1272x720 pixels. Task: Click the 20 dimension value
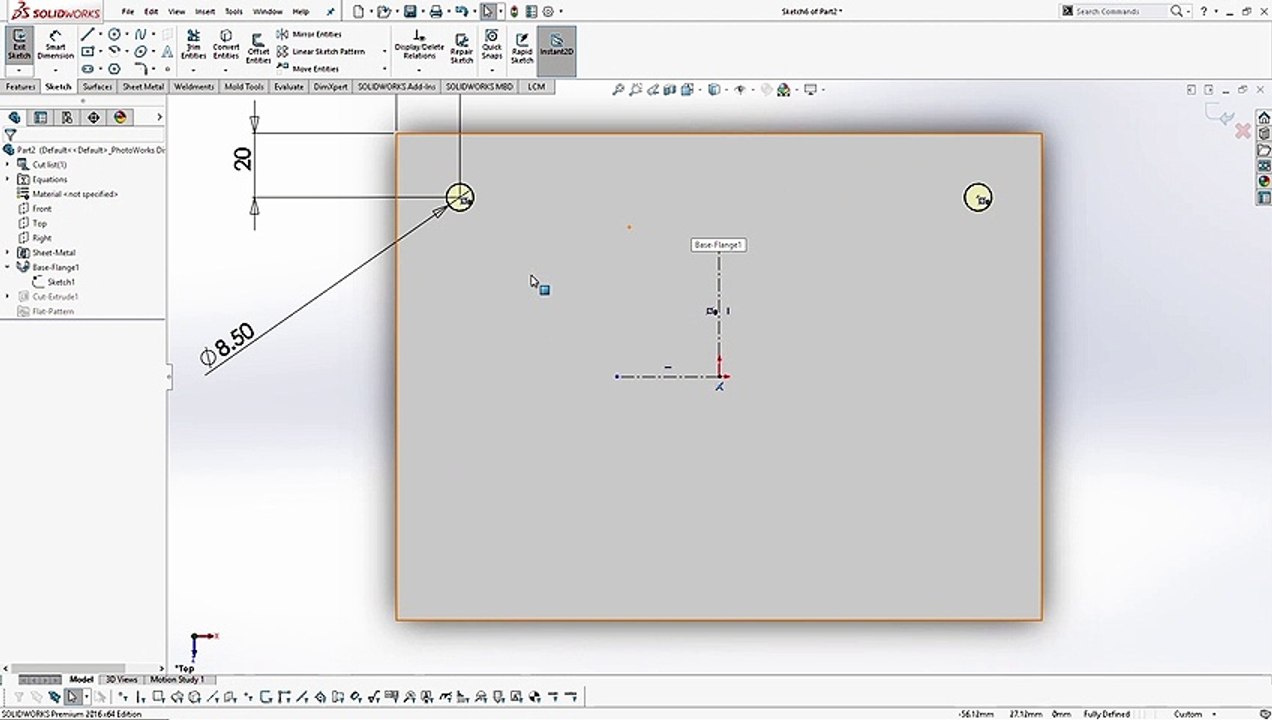click(x=243, y=158)
